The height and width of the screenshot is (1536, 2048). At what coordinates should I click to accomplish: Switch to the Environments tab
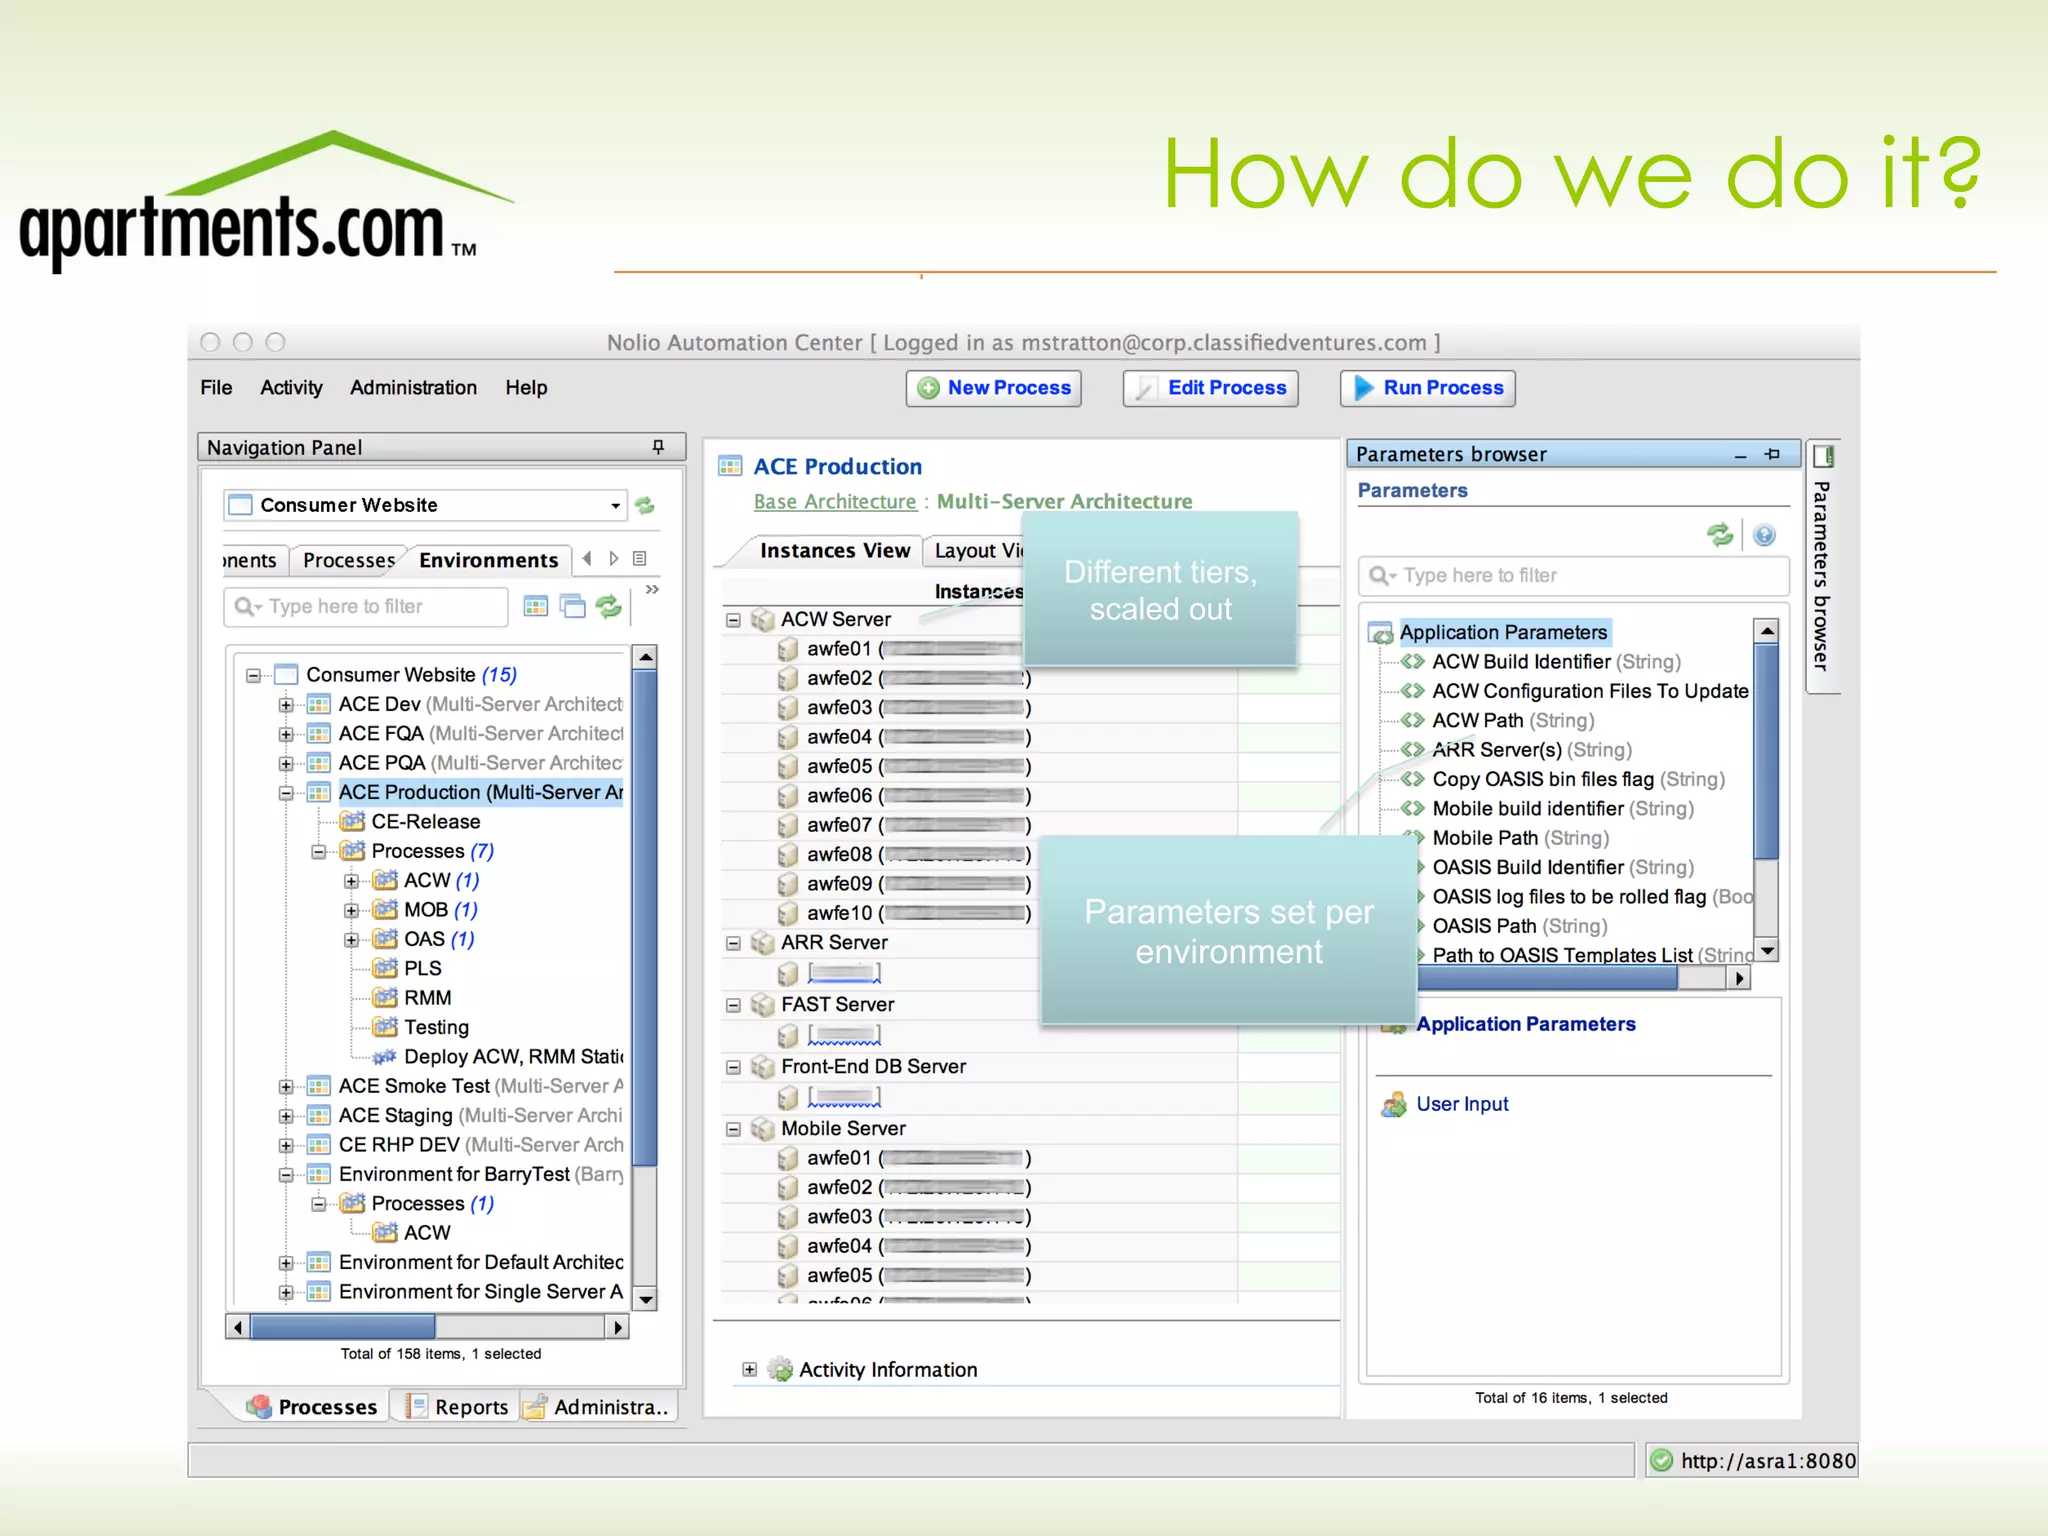click(x=488, y=560)
